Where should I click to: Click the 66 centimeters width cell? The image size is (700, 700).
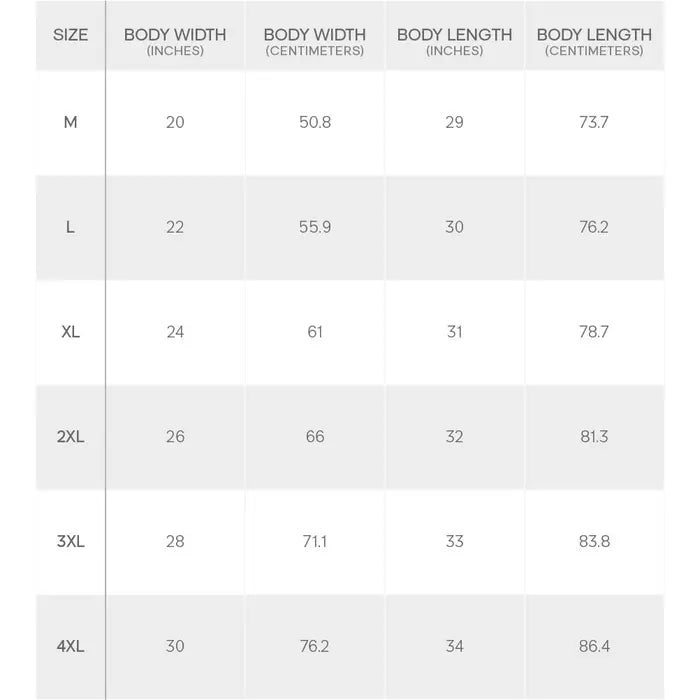pos(315,437)
